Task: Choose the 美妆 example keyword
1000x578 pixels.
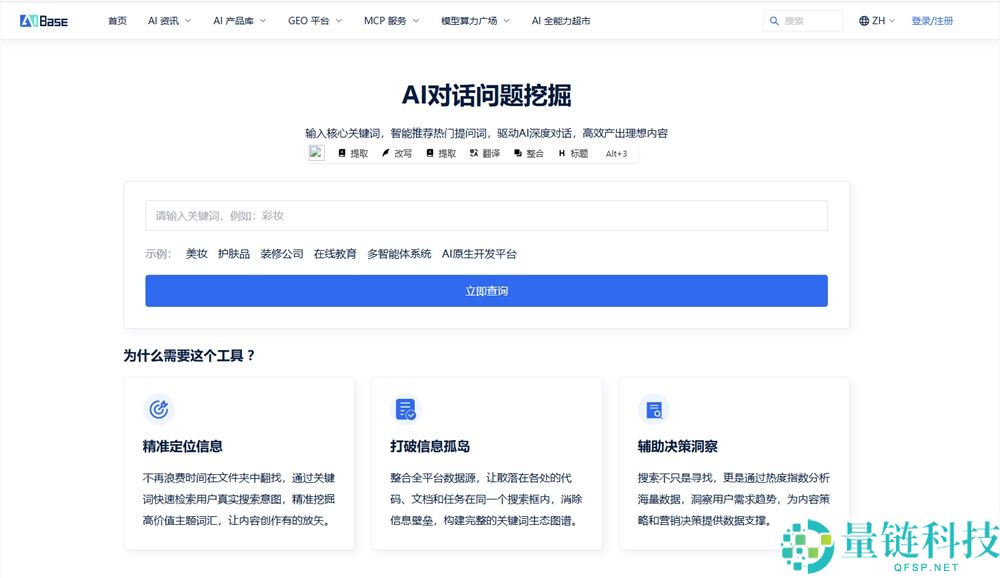Action: pyautogui.click(x=196, y=254)
